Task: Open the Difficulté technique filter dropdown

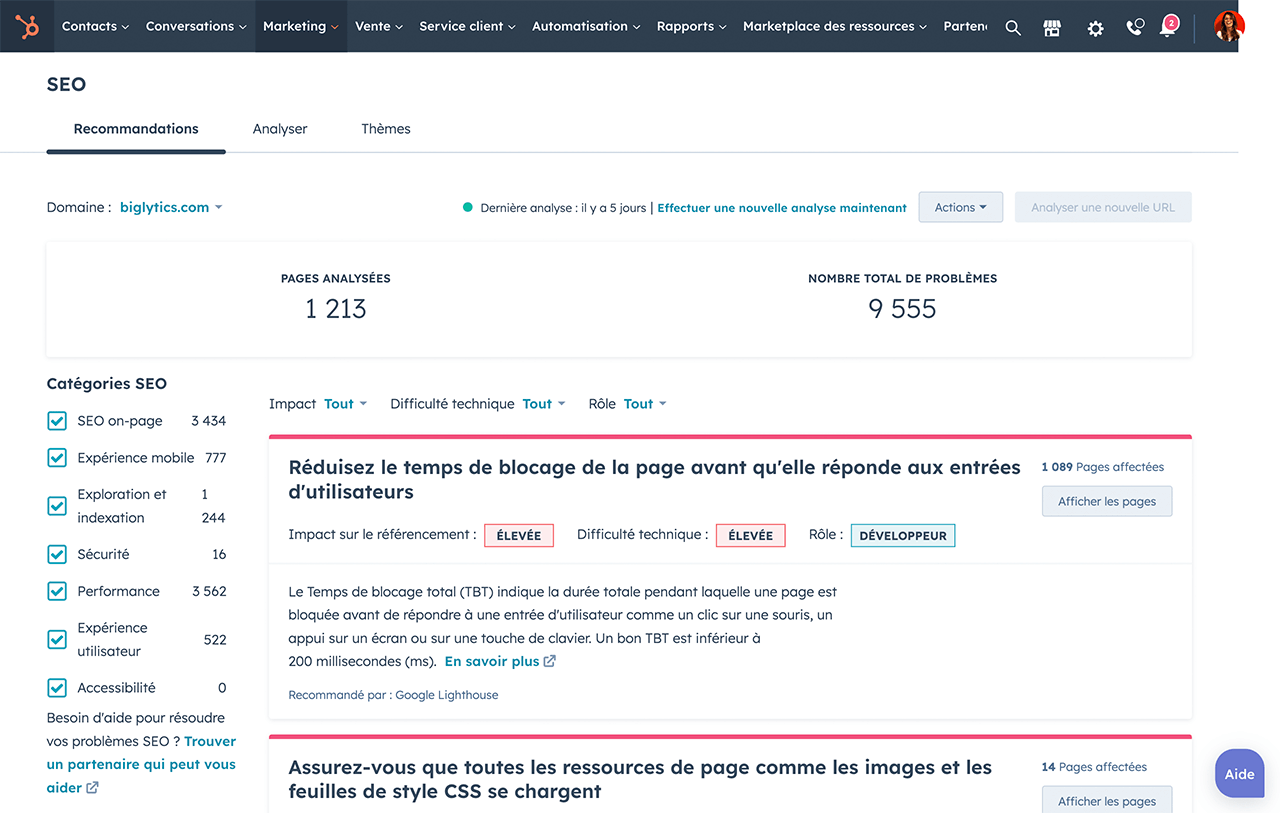Action: click(543, 404)
